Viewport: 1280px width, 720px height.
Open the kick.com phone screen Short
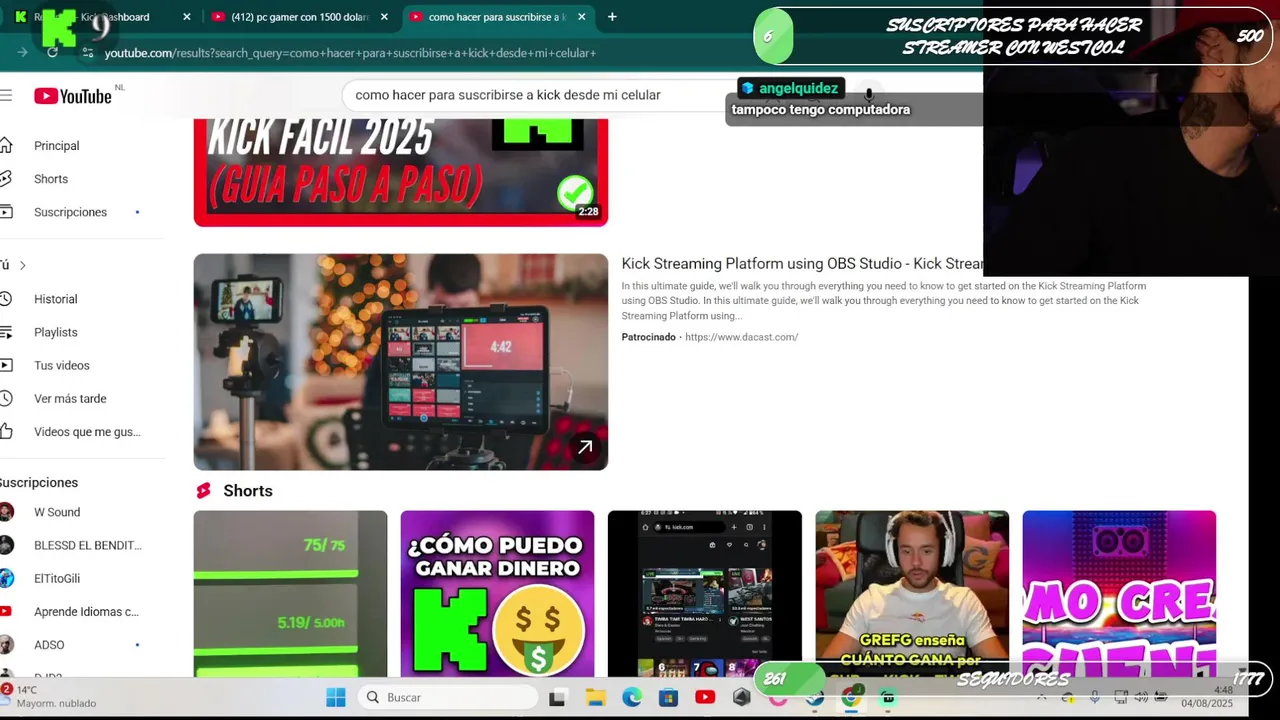point(704,594)
